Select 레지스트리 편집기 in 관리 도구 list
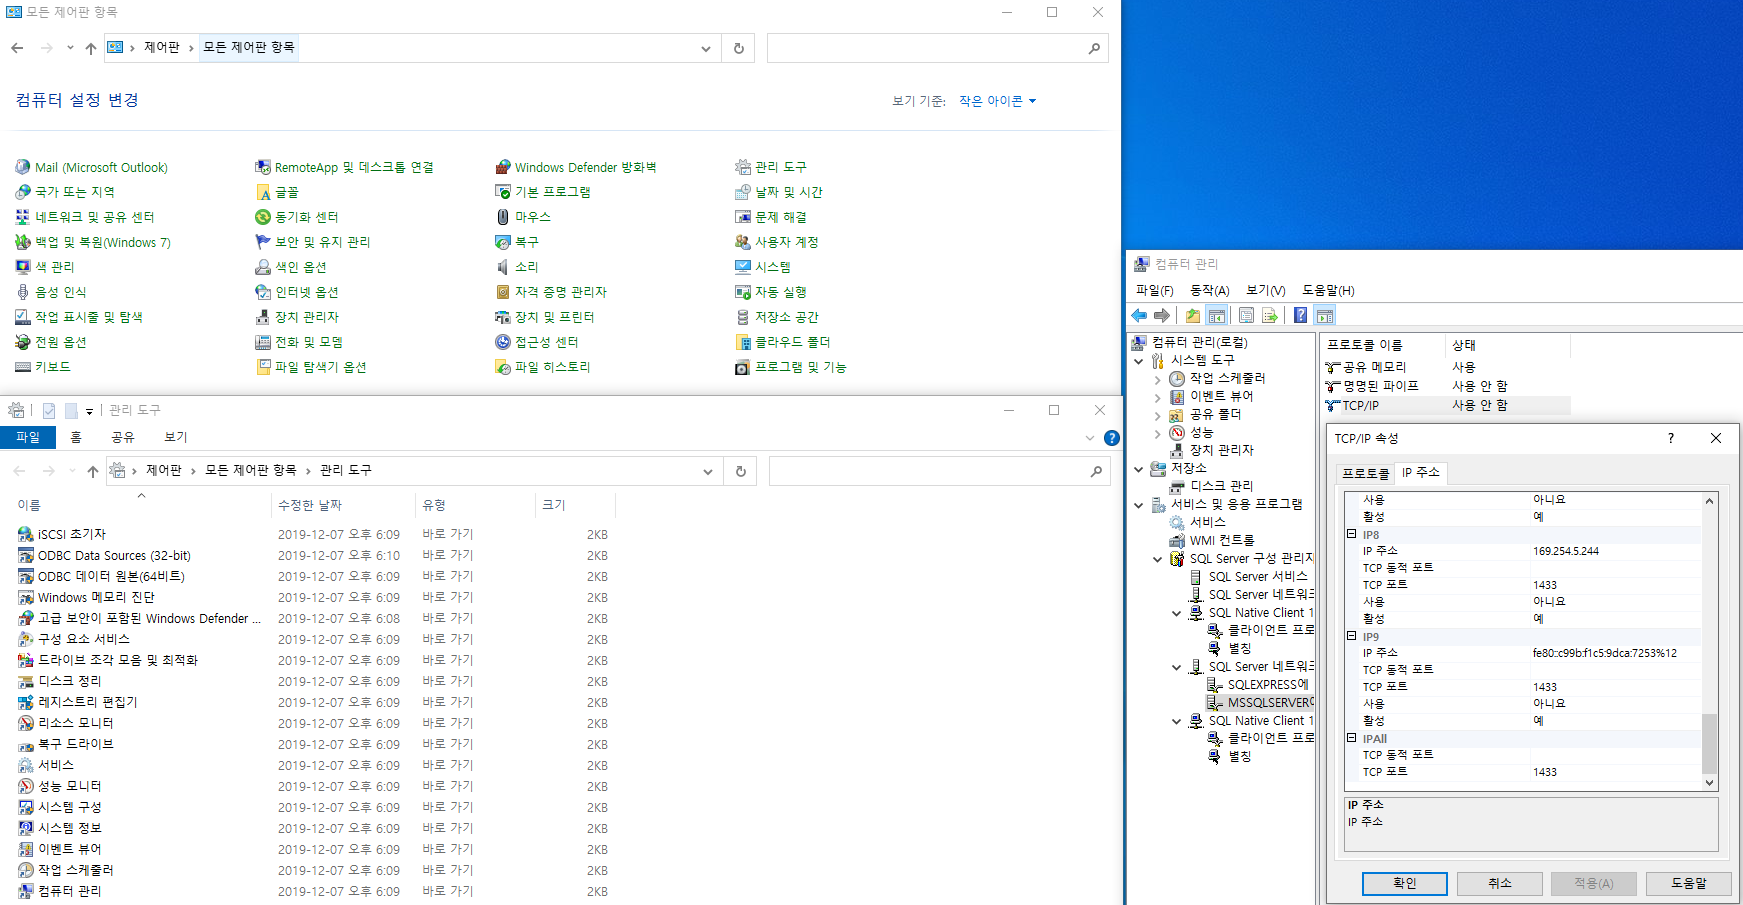 [78, 702]
